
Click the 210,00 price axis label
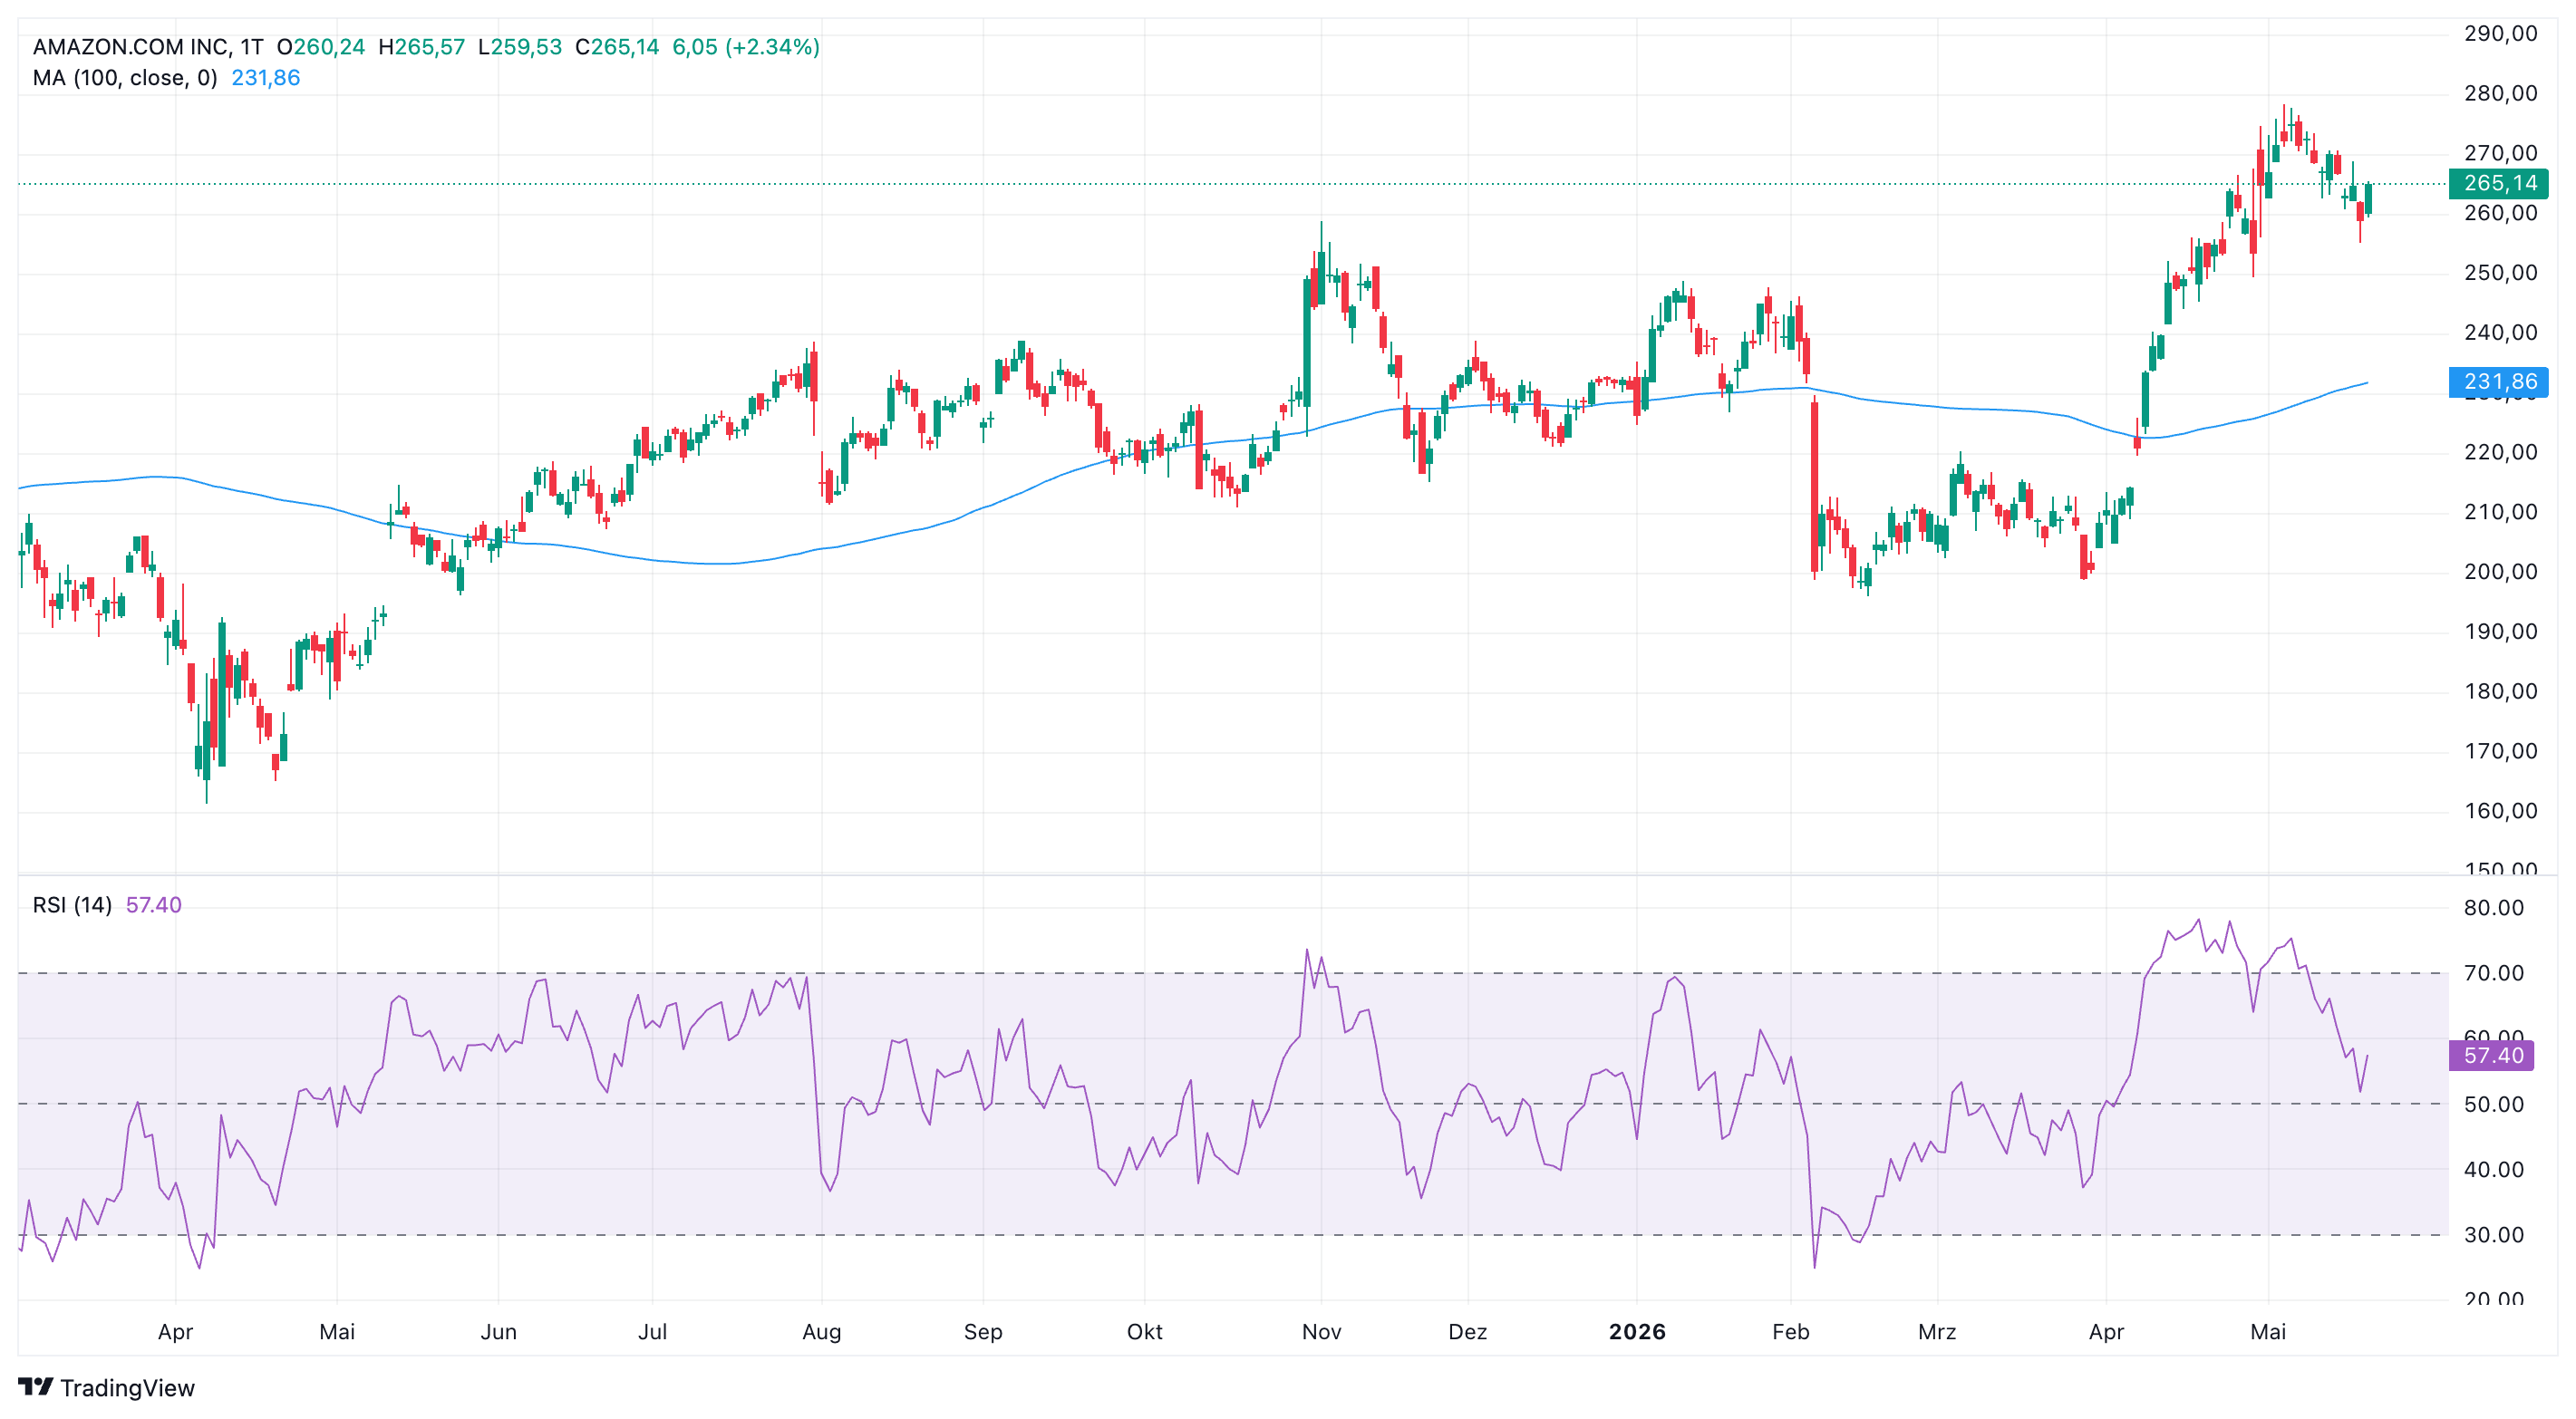click(x=2500, y=512)
